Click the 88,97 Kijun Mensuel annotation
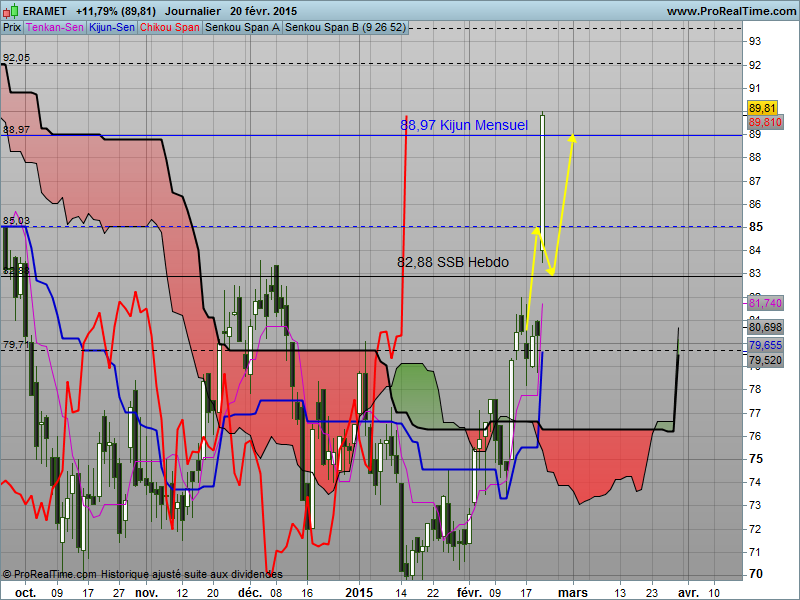The image size is (800, 600). click(464, 126)
